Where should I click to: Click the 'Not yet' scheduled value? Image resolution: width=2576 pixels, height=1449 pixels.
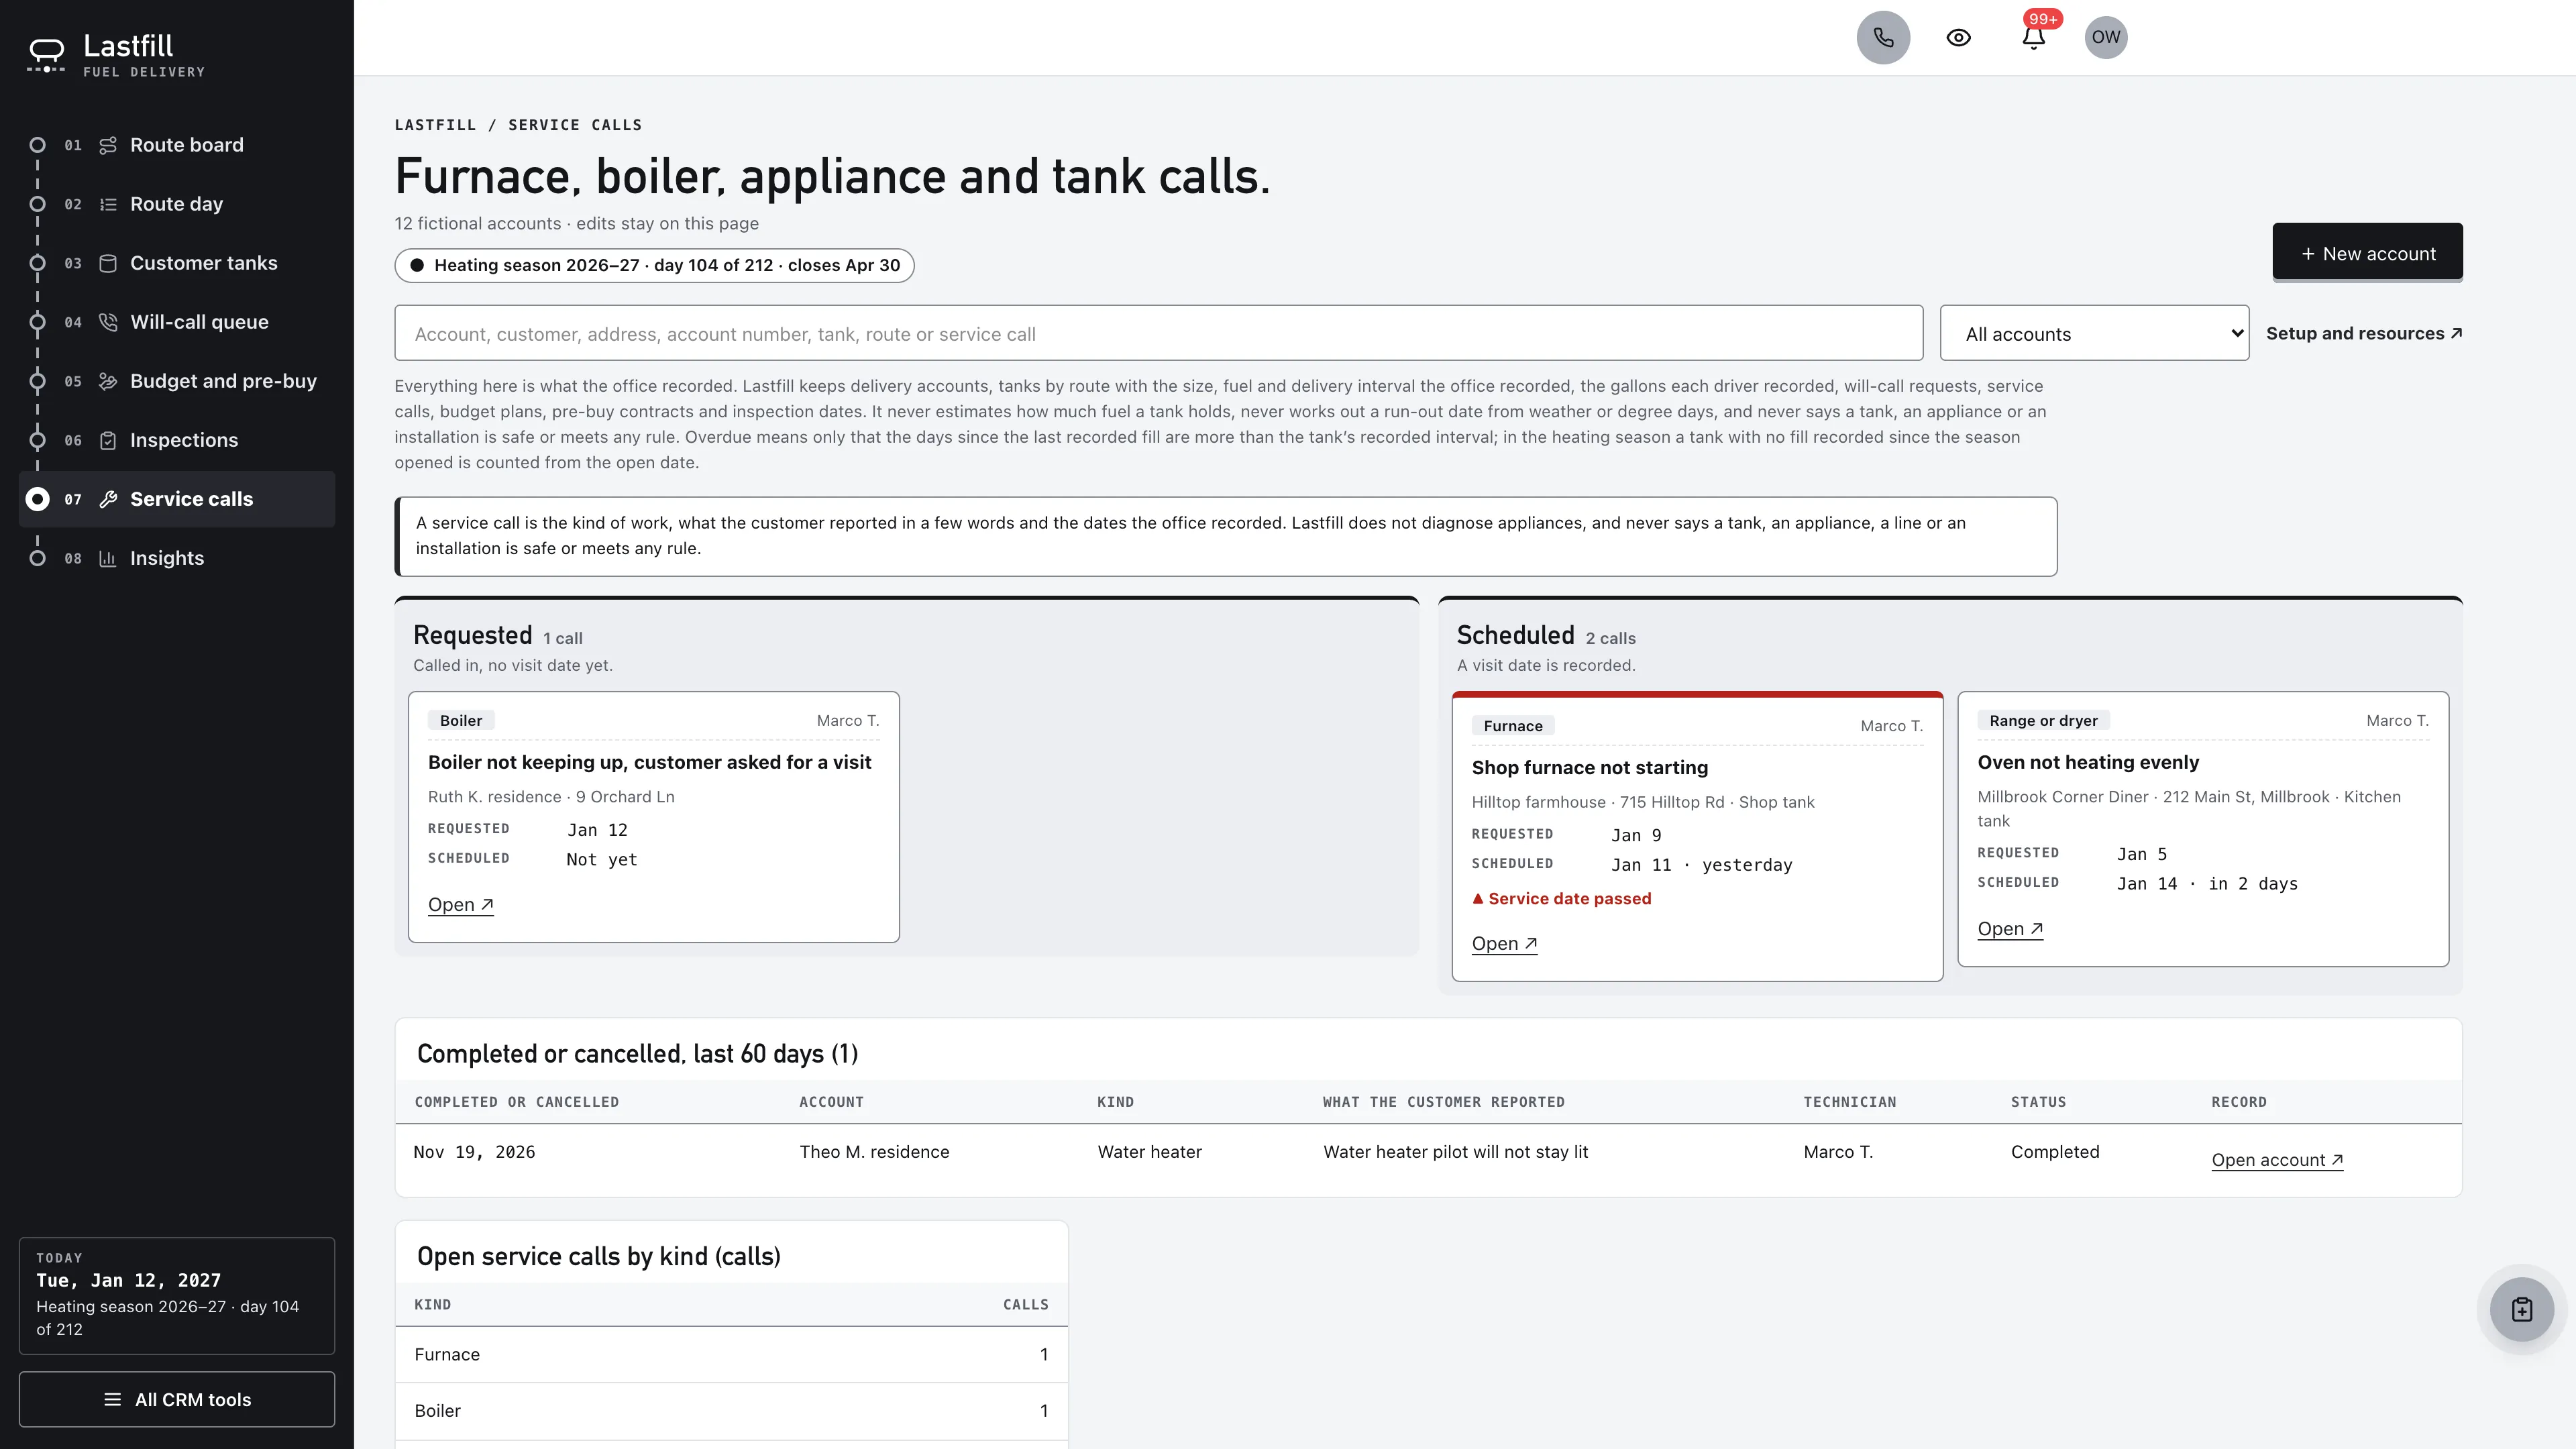601,860
